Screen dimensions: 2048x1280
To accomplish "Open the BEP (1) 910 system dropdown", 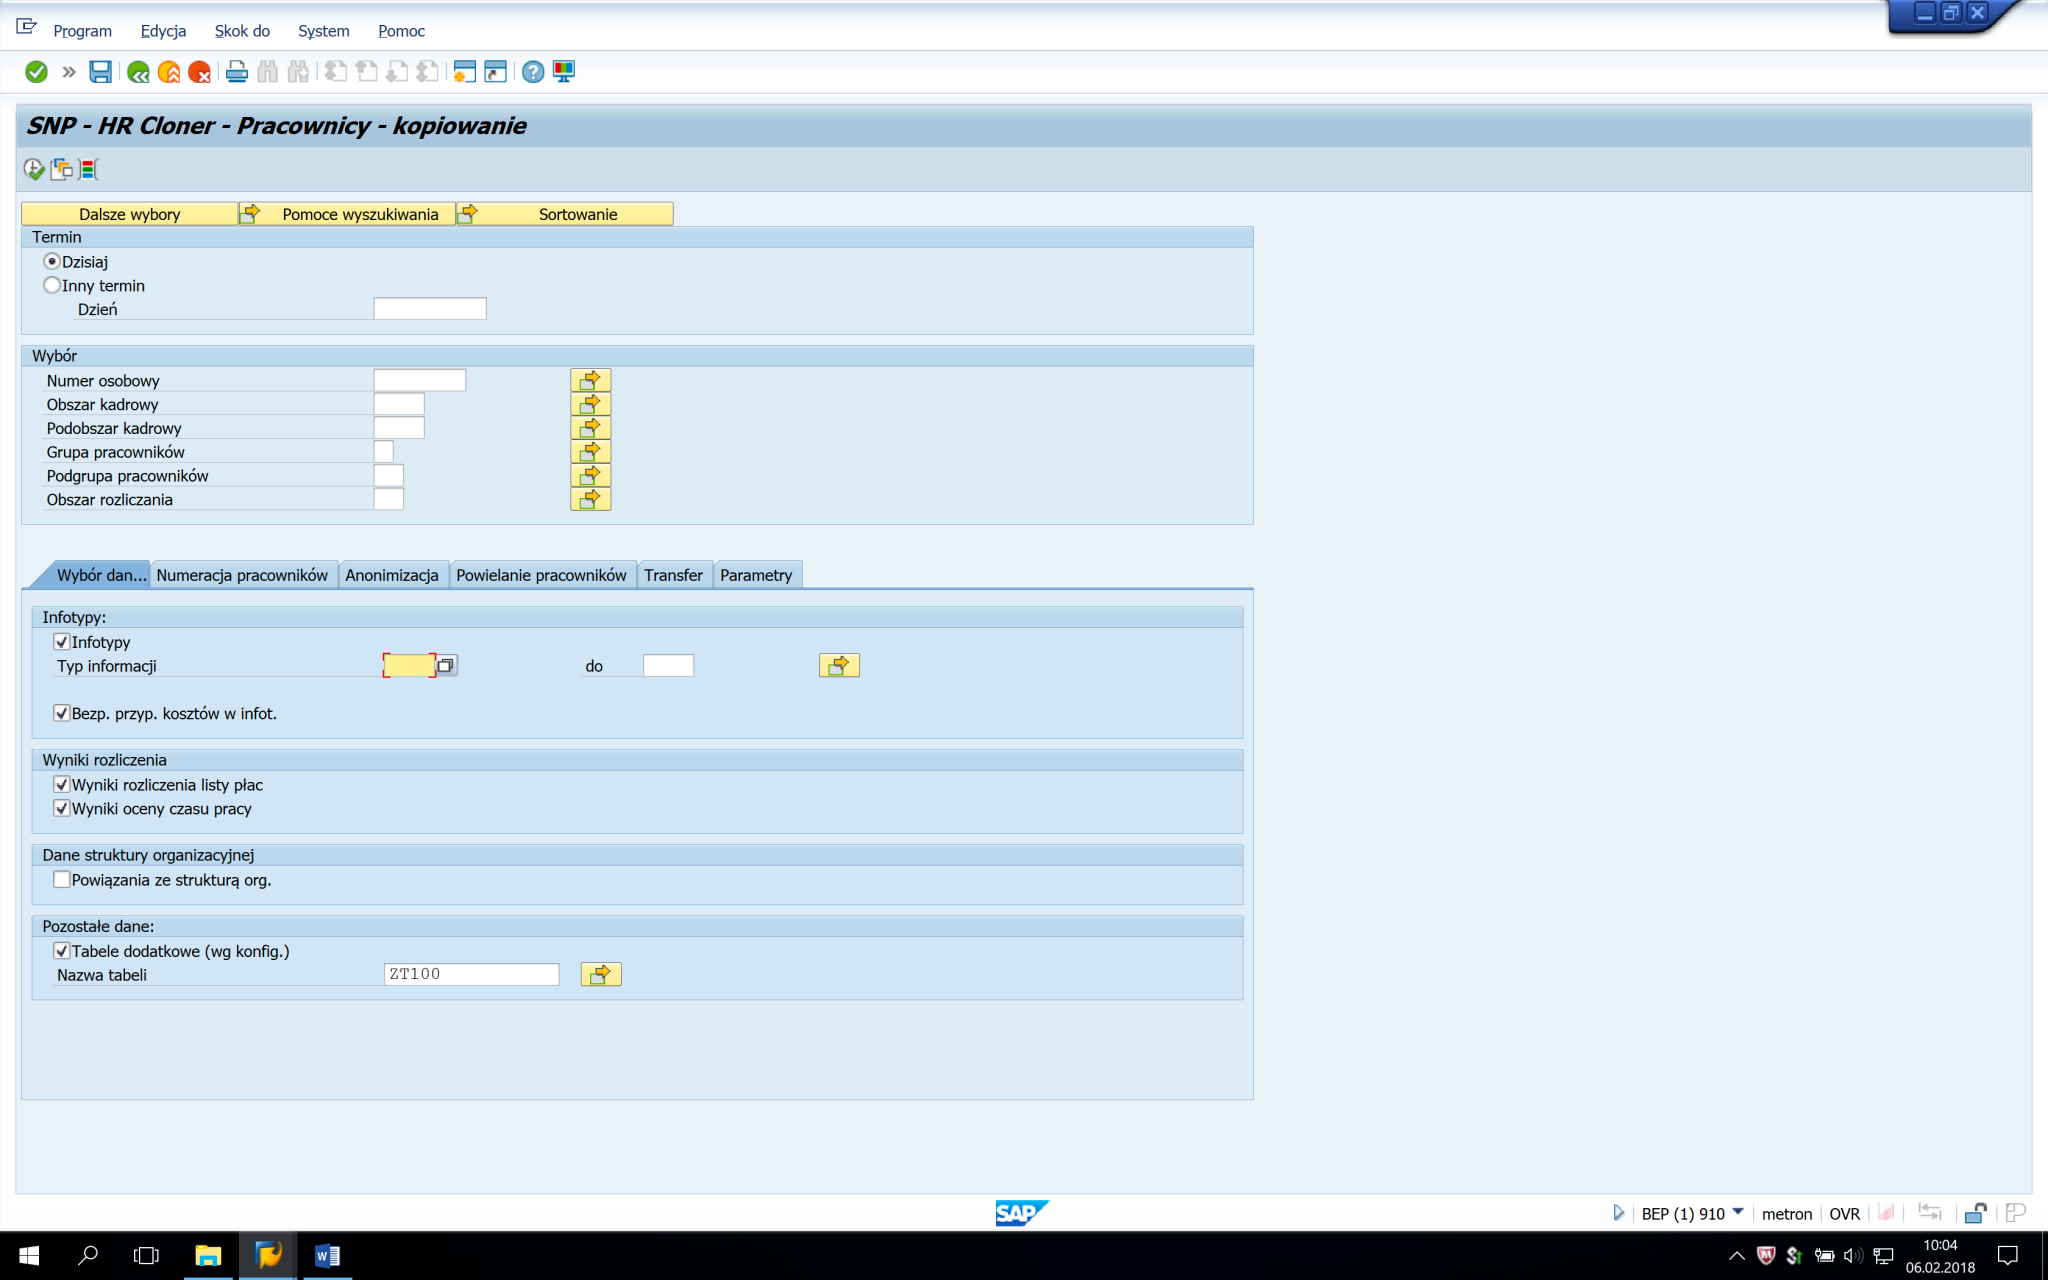I will (x=1738, y=1212).
